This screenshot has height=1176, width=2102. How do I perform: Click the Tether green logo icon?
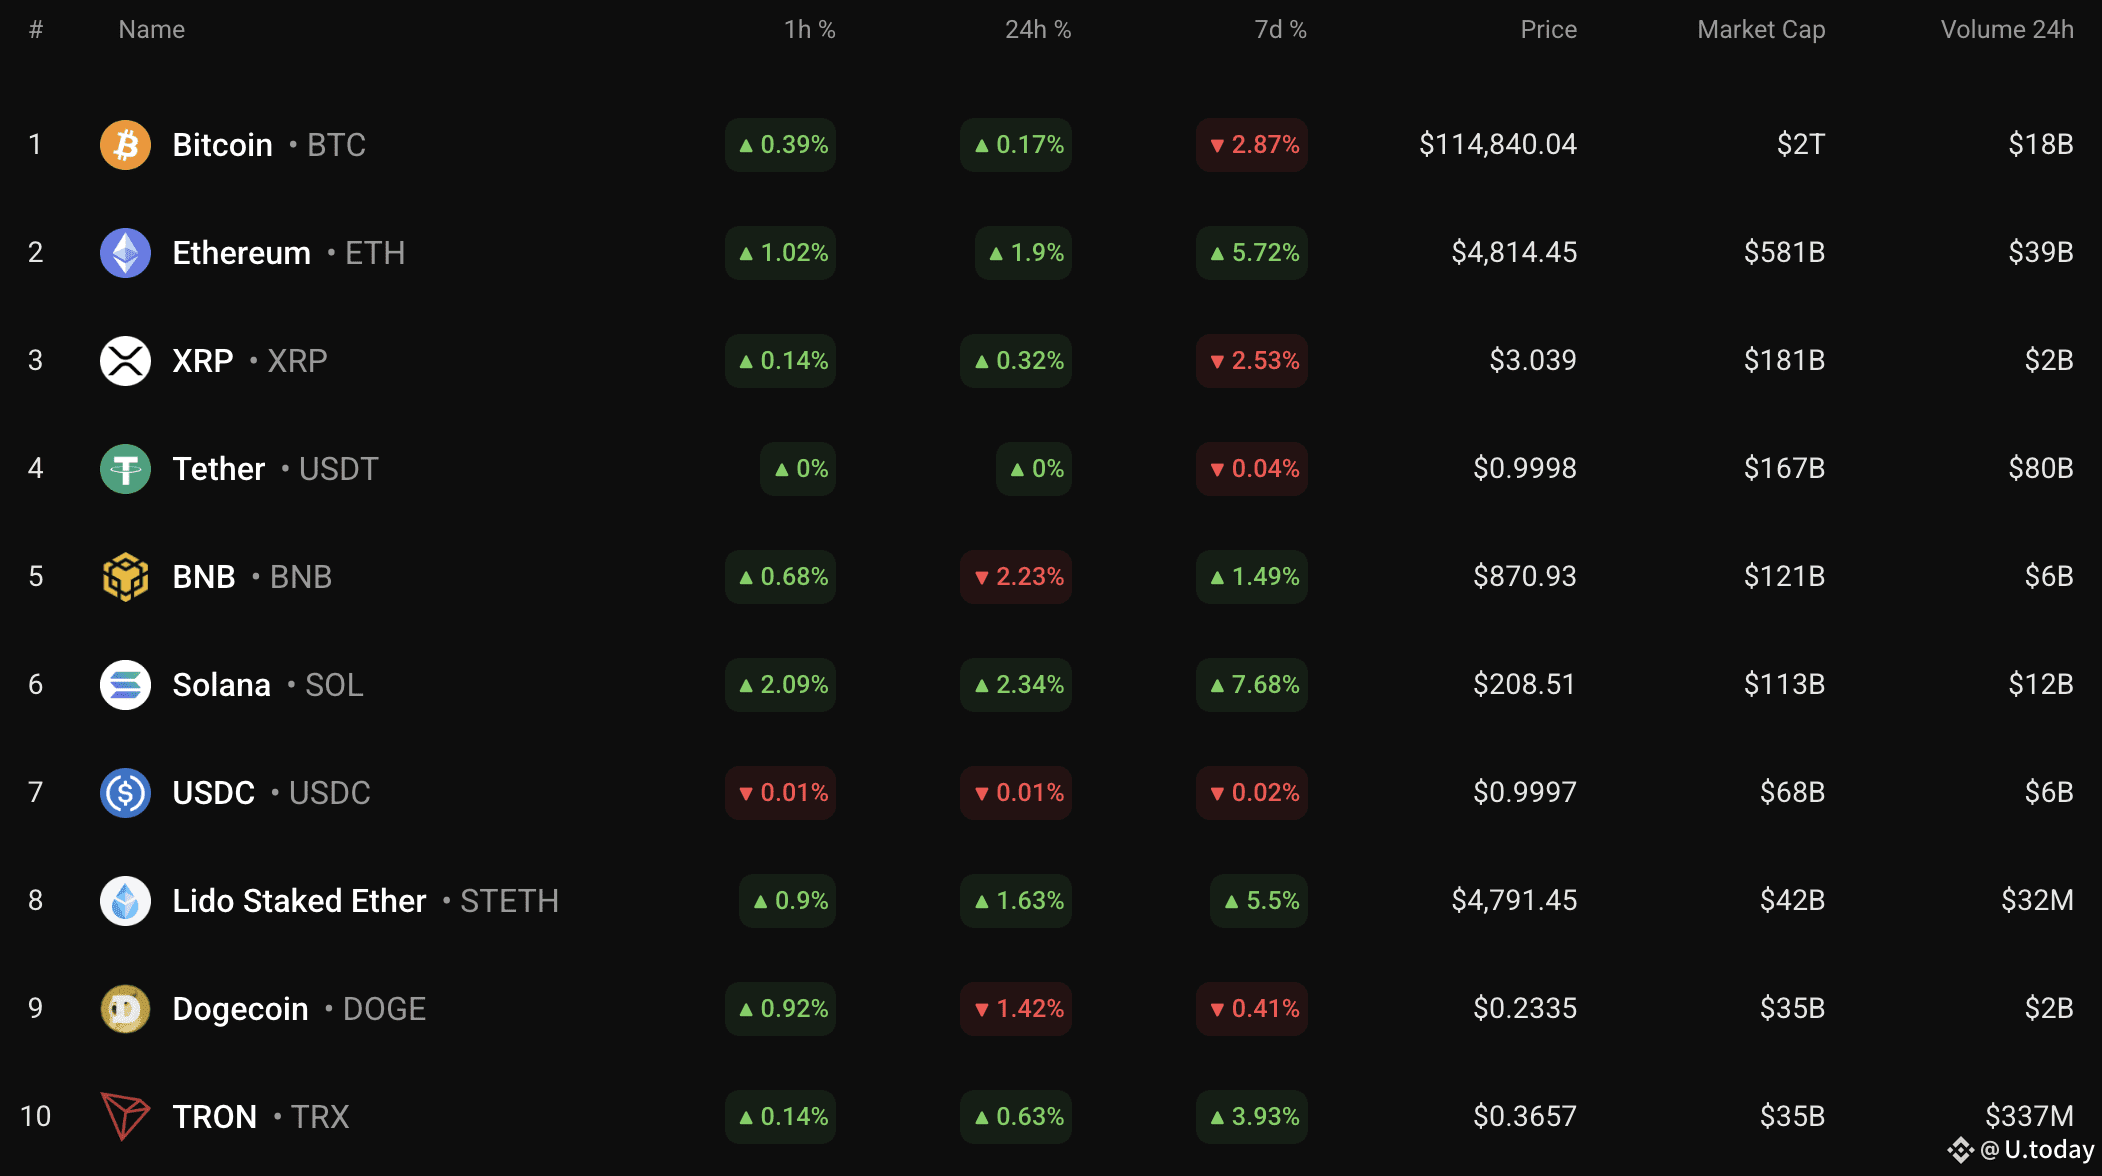(125, 469)
